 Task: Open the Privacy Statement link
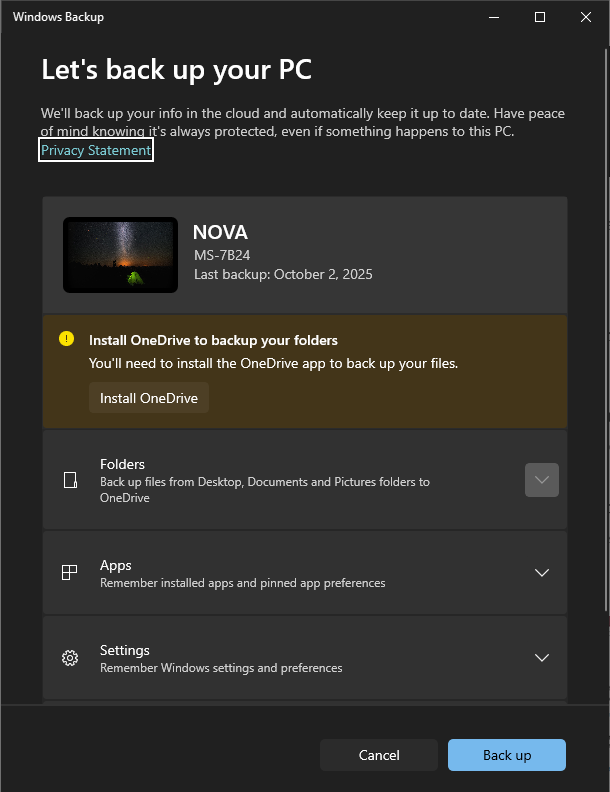[95, 150]
